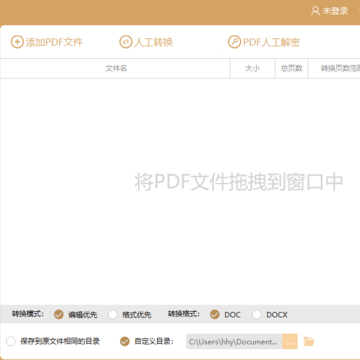Viewport: 360px width, 360px height.
Task: Click the PDF人工解密 button label
Action: 271,42
